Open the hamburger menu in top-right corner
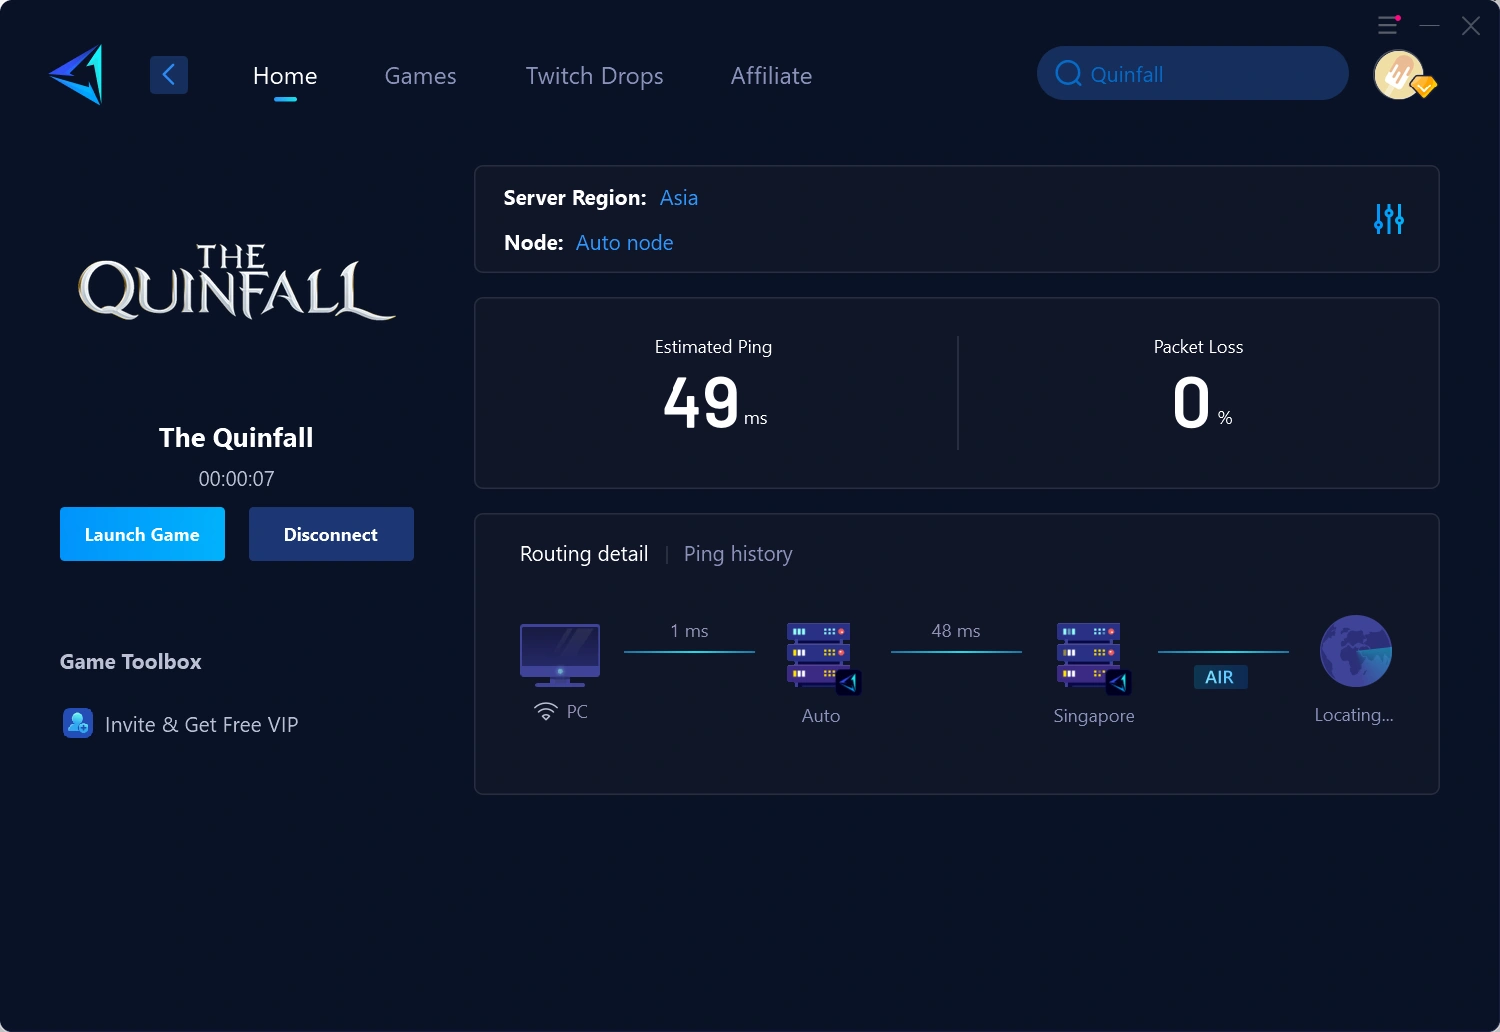 (1387, 25)
